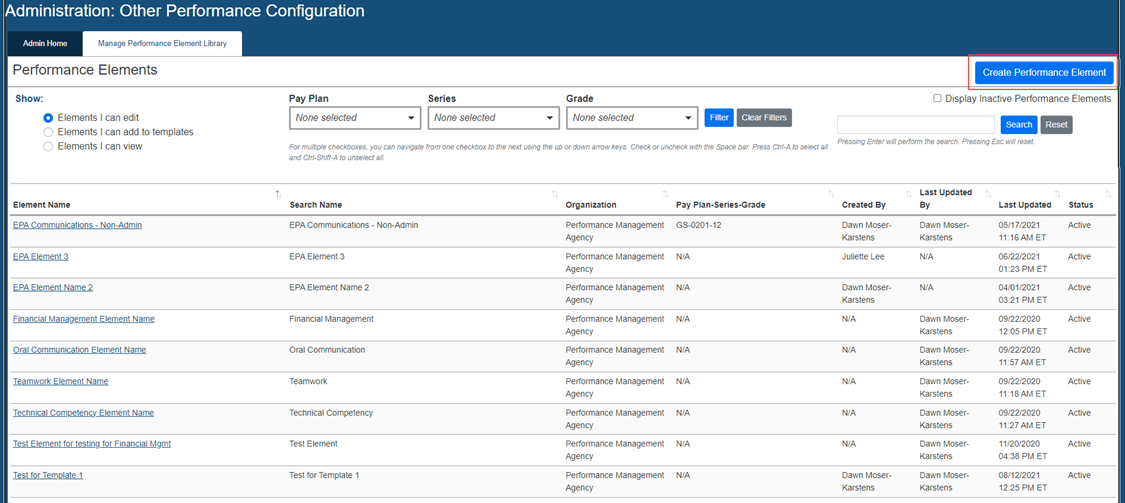Screen dimensions: 1125x503
Task: Click the 08/12/2021 12:25 PM ET date
Action: [x=1023, y=481]
